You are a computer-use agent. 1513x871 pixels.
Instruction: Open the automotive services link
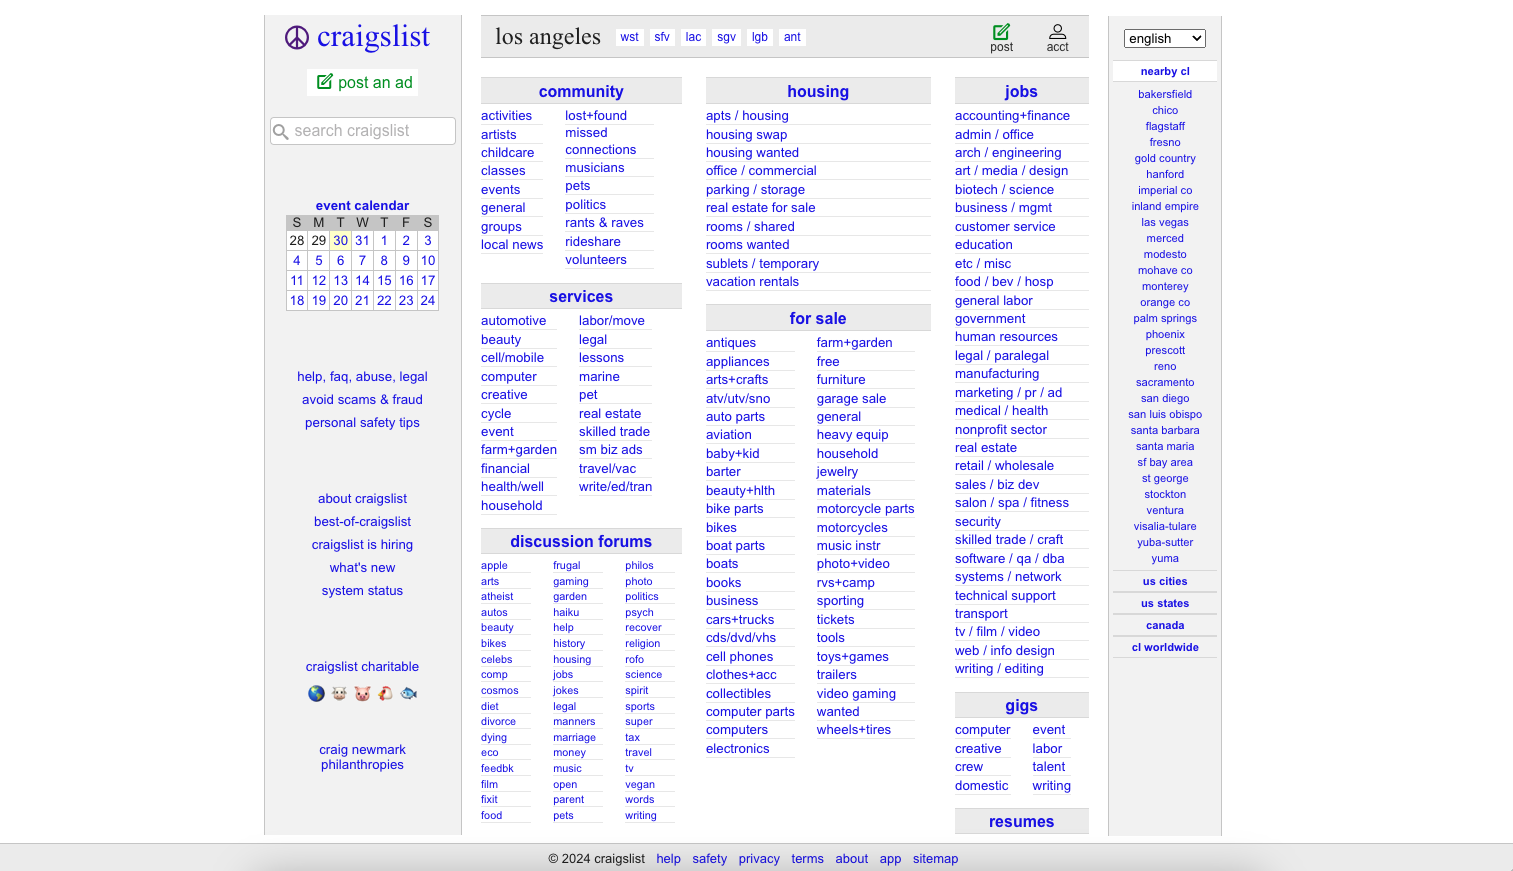(513, 321)
